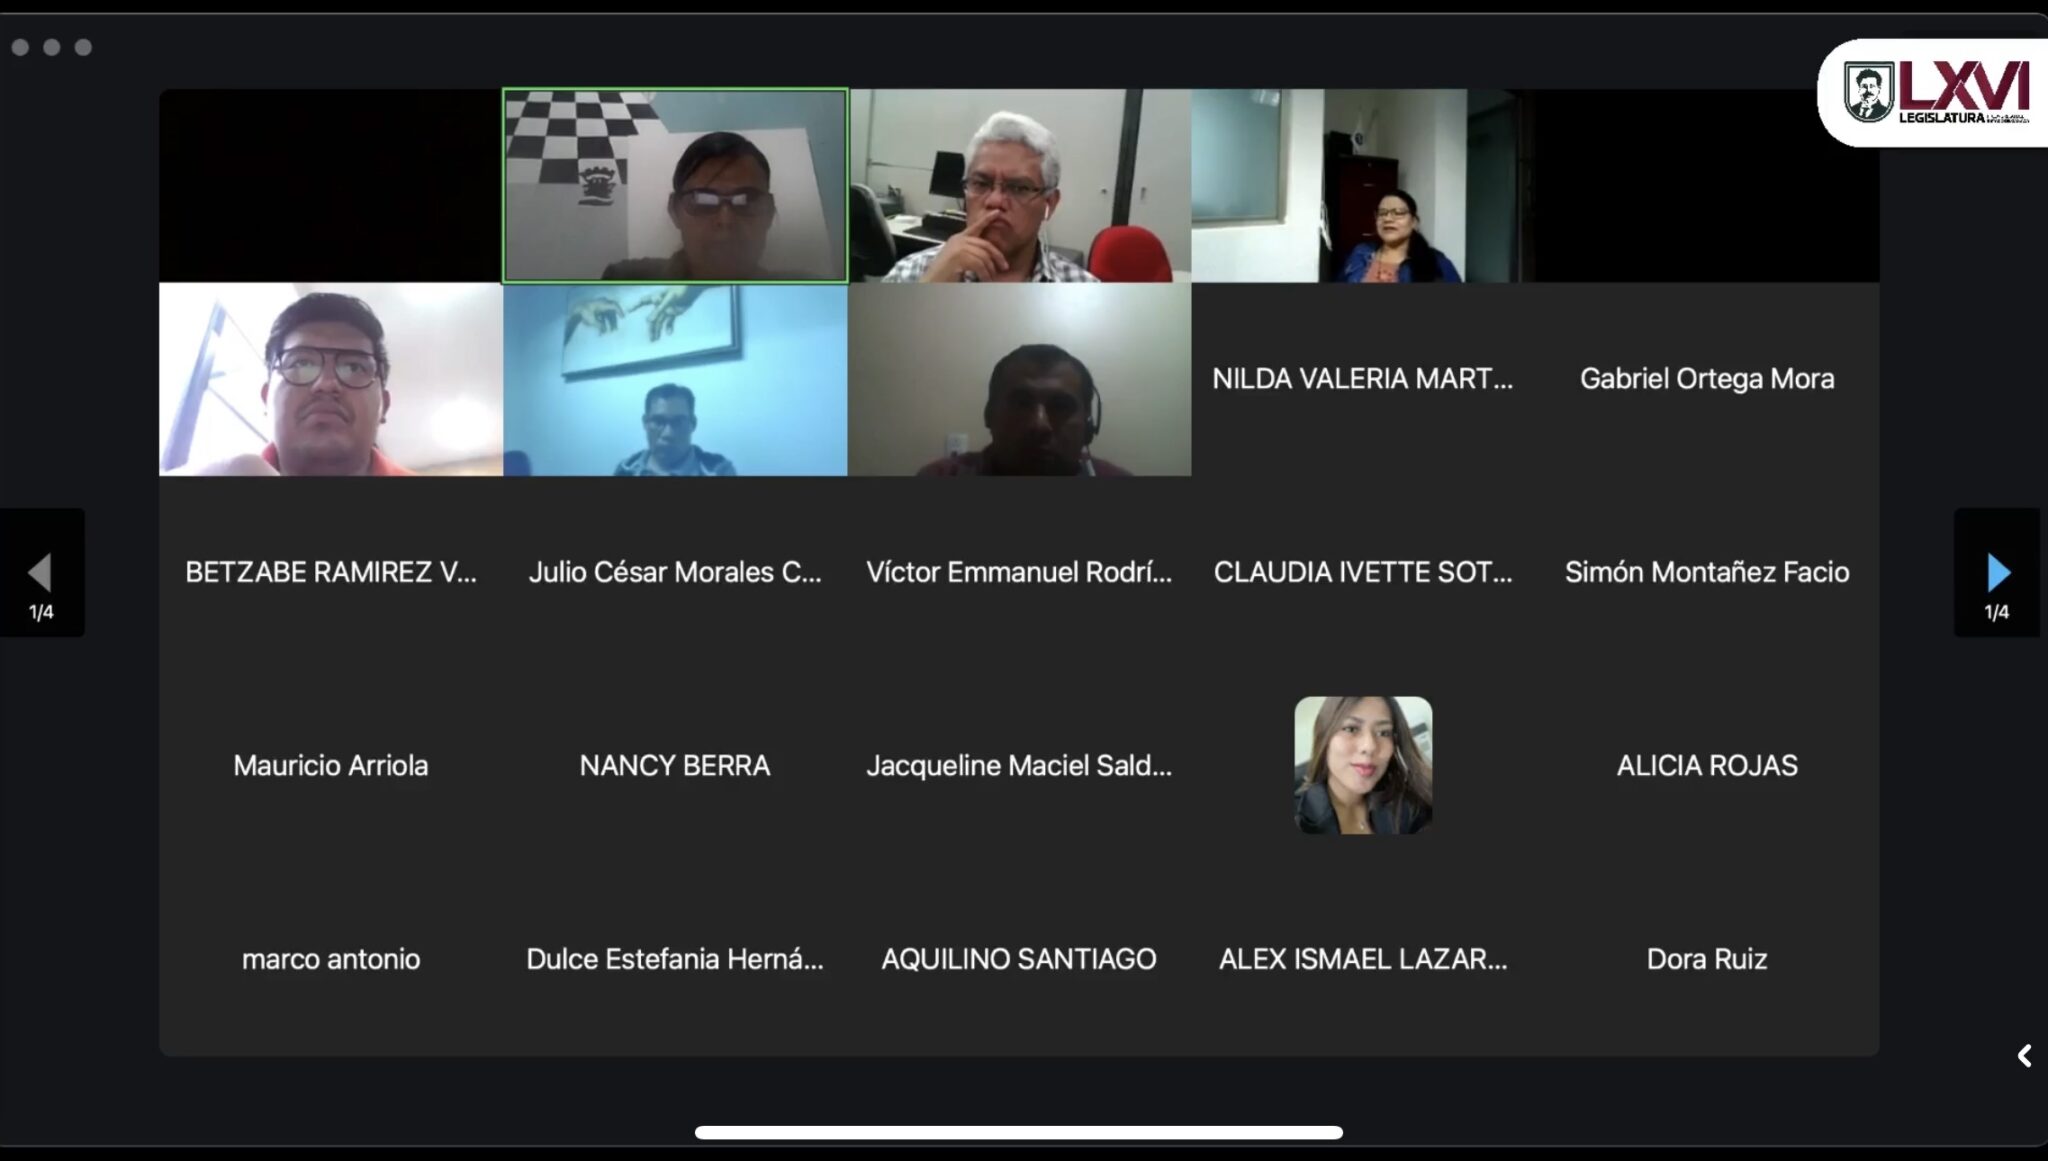
Task: Click the AQUILINO SANTIAGO tile
Action: click(1020, 959)
